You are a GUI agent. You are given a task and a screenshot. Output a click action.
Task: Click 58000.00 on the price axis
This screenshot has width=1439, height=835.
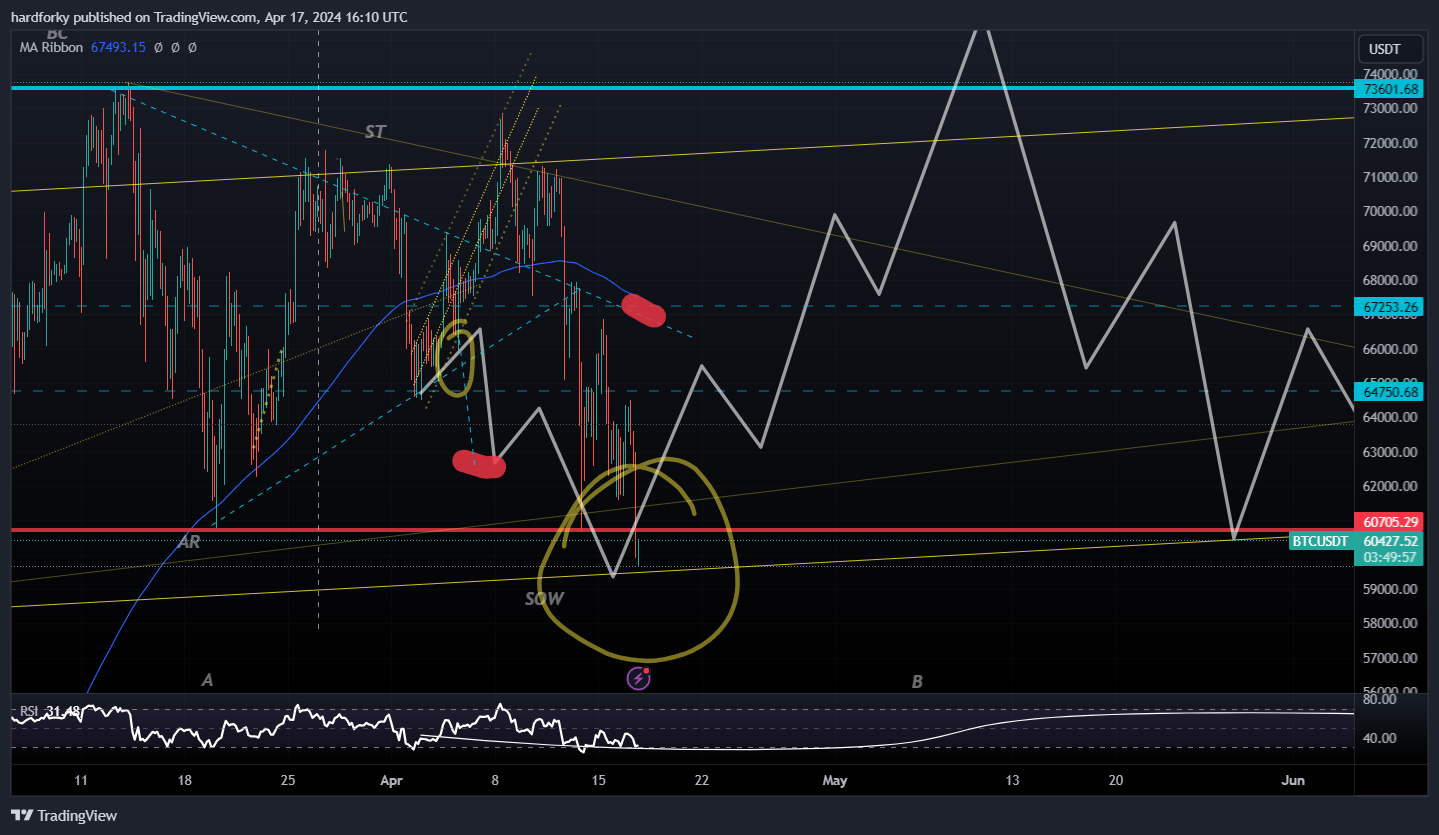click(1389, 623)
